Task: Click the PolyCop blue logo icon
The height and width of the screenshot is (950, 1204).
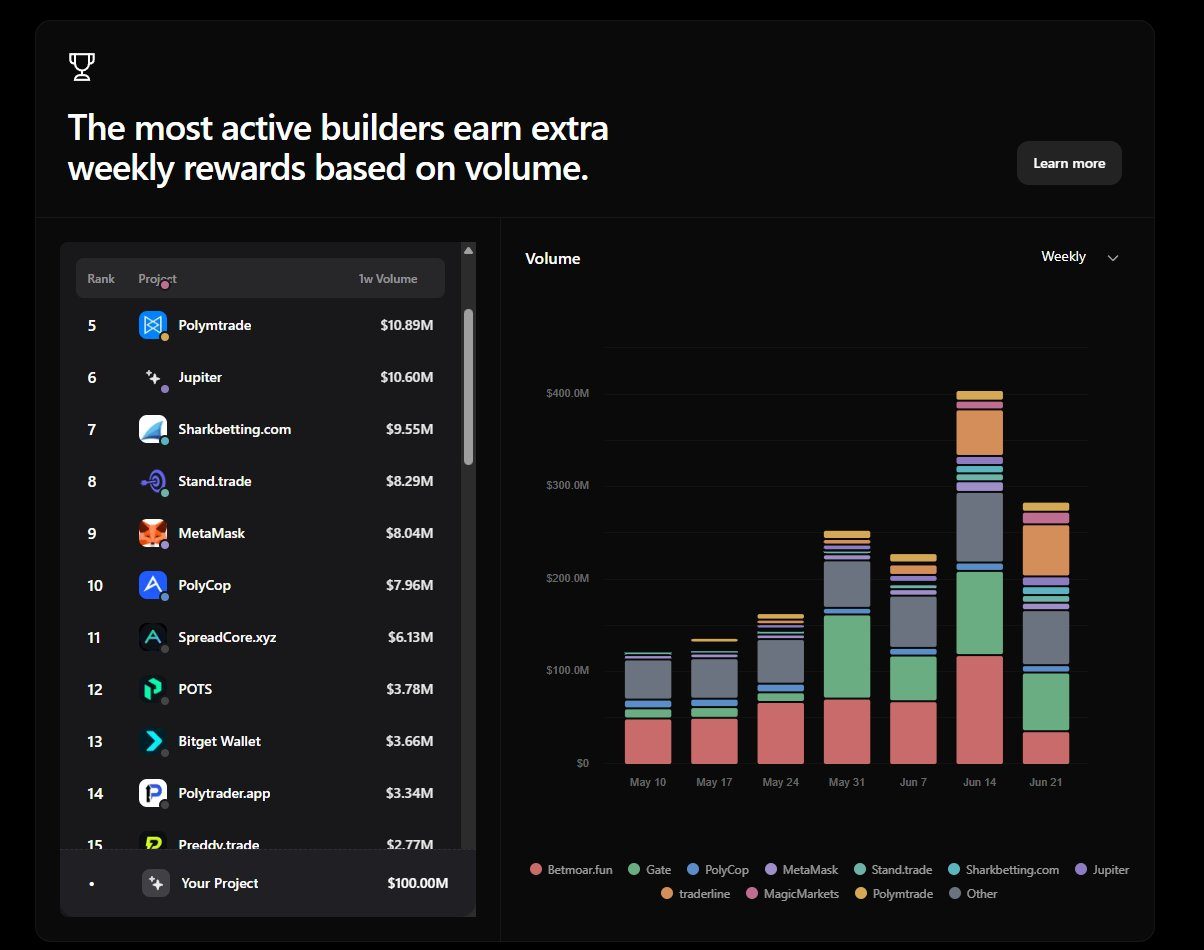Action: point(152,585)
